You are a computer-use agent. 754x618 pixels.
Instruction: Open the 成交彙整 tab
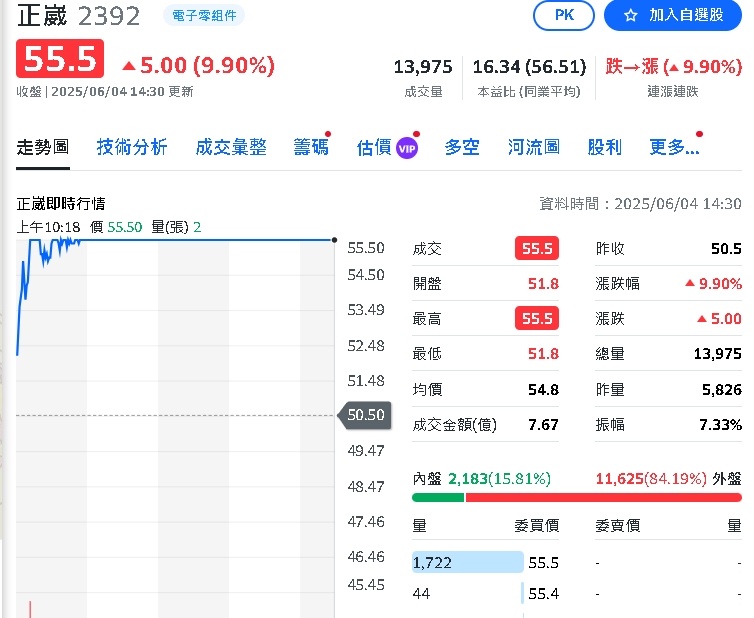[x=231, y=147]
